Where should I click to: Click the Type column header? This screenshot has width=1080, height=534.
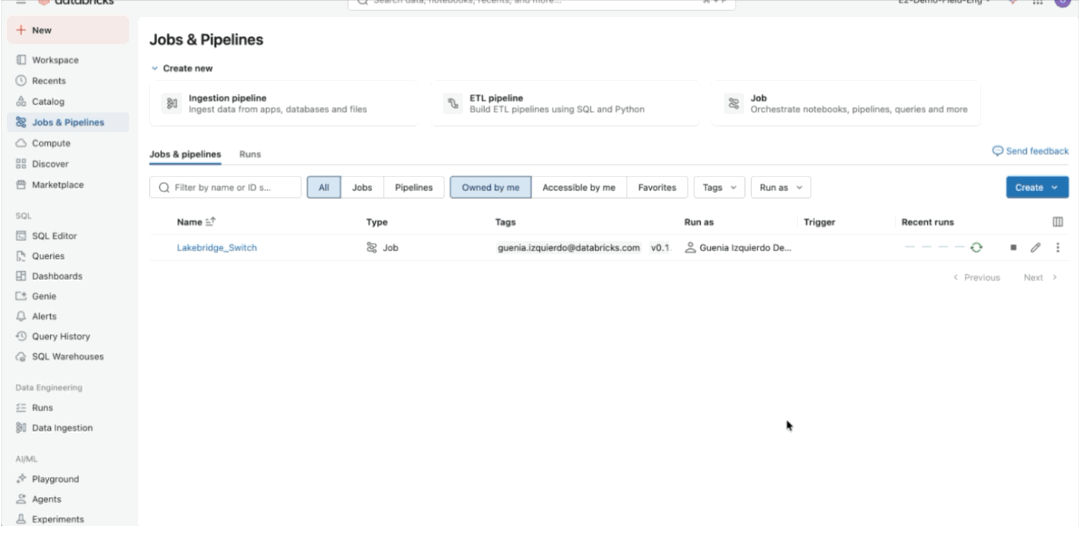point(377,222)
